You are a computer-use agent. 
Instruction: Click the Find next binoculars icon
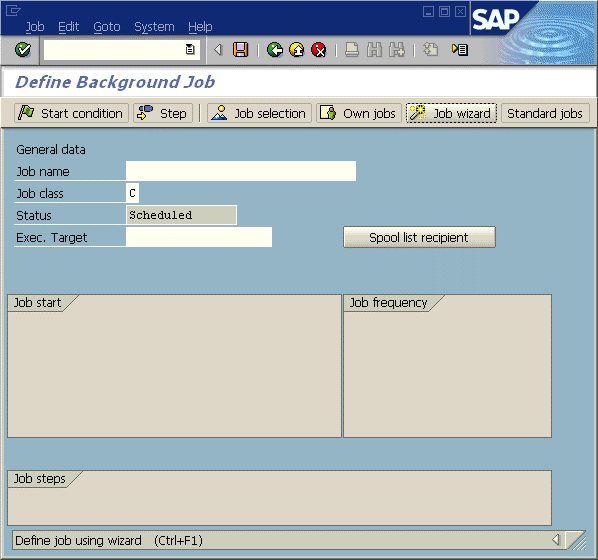[x=397, y=50]
